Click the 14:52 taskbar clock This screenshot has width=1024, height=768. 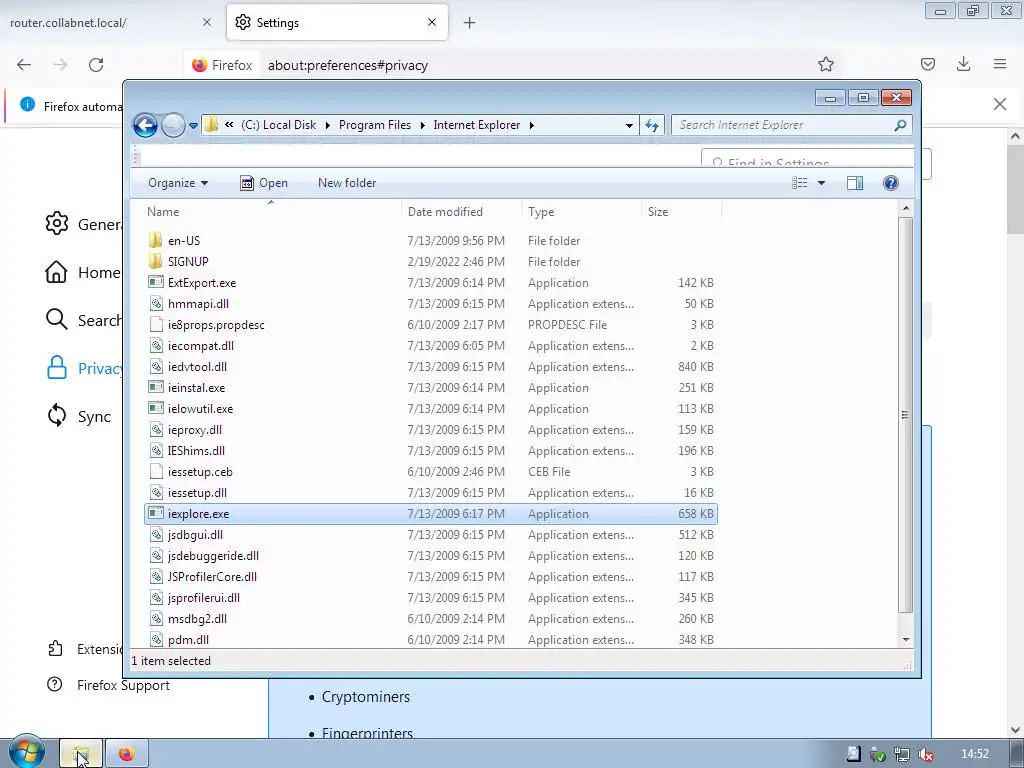click(974, 754)
